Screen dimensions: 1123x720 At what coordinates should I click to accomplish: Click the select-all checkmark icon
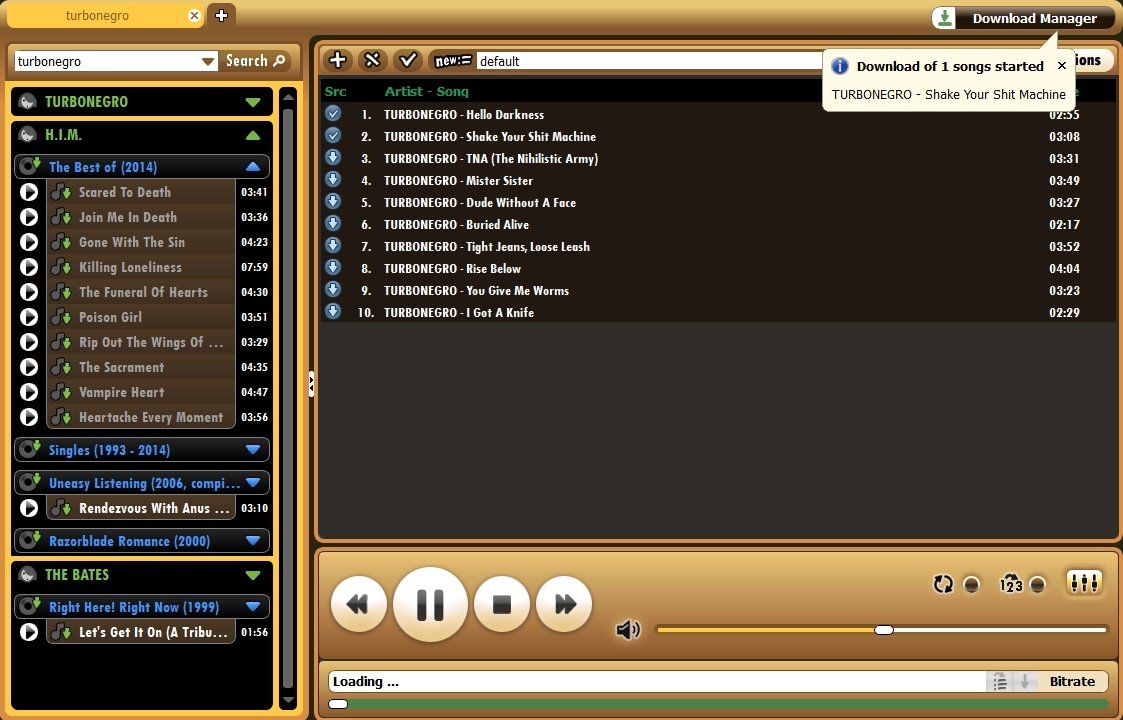click(x=408, y=60)
